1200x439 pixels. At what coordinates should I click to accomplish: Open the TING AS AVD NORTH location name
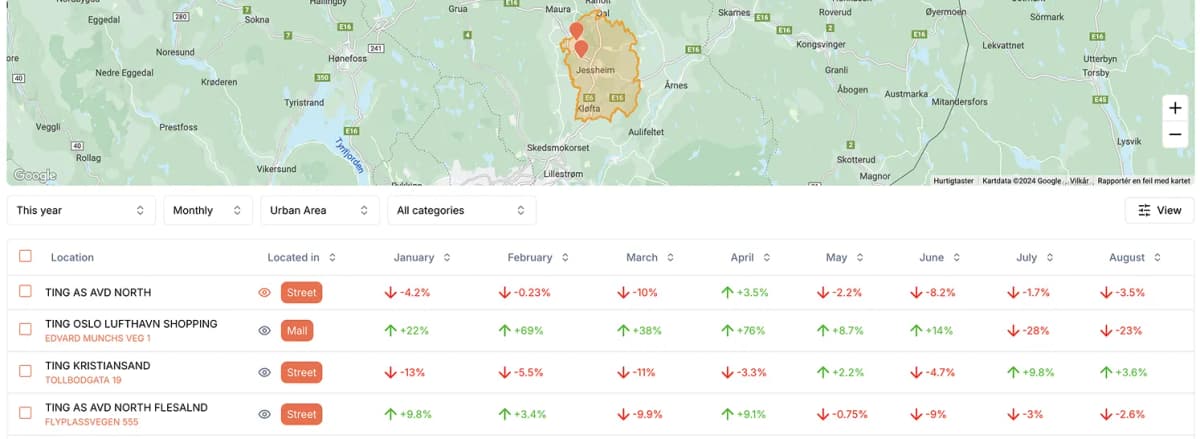point(98,292)
